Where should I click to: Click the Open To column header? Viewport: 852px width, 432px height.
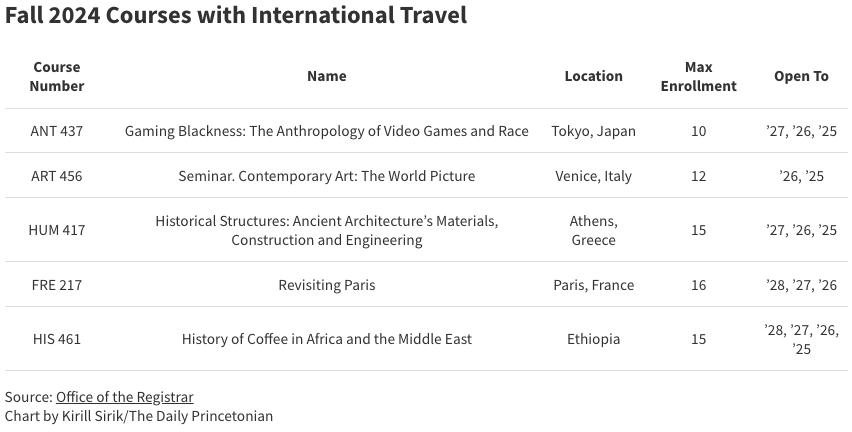click(801, 76)
